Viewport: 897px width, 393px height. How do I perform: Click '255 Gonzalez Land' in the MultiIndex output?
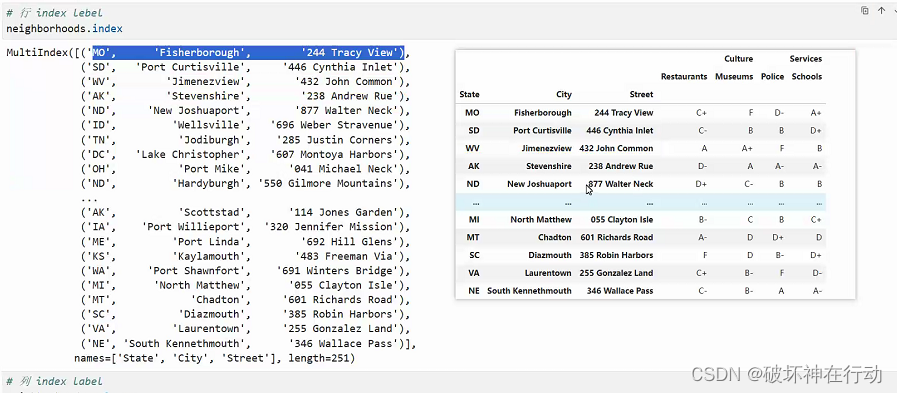pyautogui.click(x=340, y=329)
